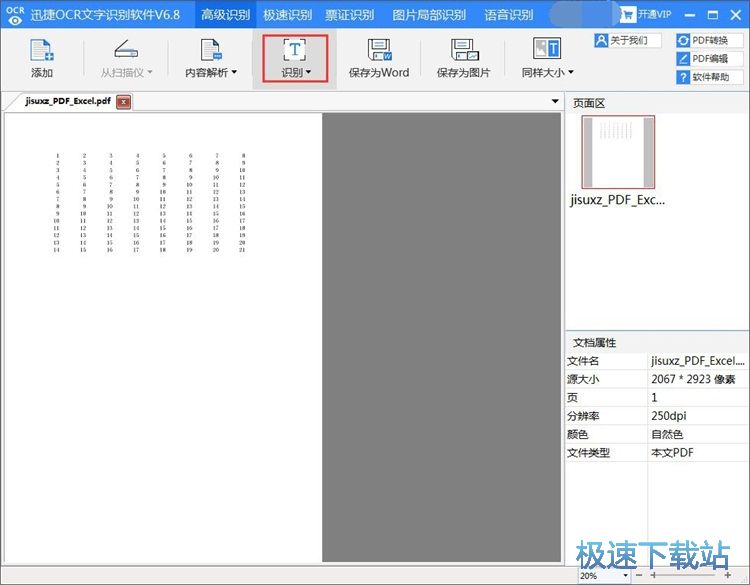Switch to the 图片局部识别 tab
Image resolution: width=750 pixels, height=585 pixels.
[x=429, y=15]
